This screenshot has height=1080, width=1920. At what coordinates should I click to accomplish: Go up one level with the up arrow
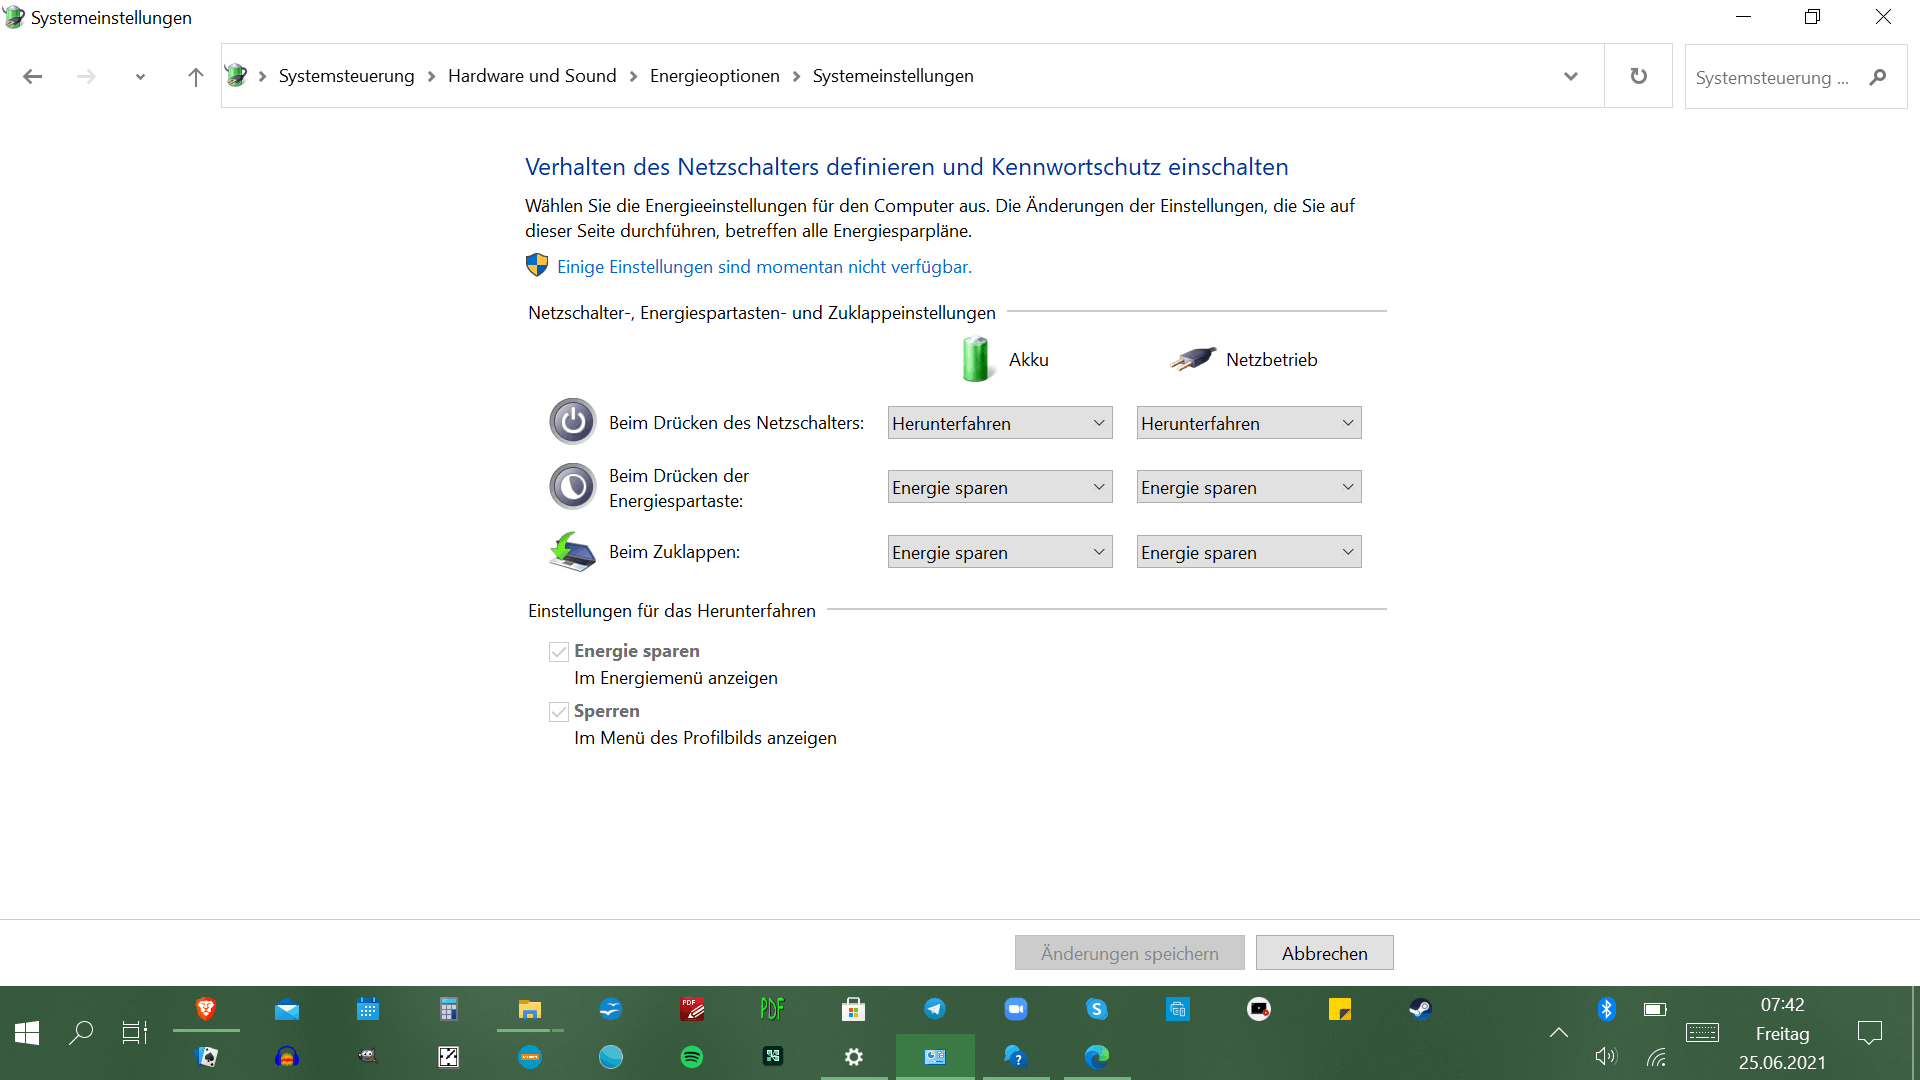pos(195,77)
